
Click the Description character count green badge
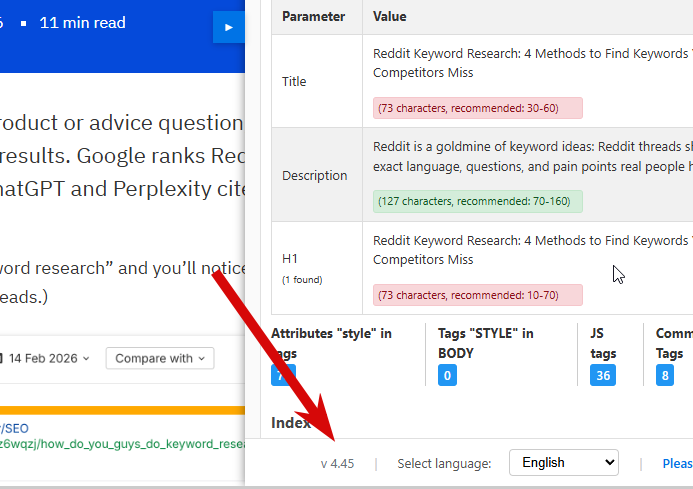(x=478, y=201)
